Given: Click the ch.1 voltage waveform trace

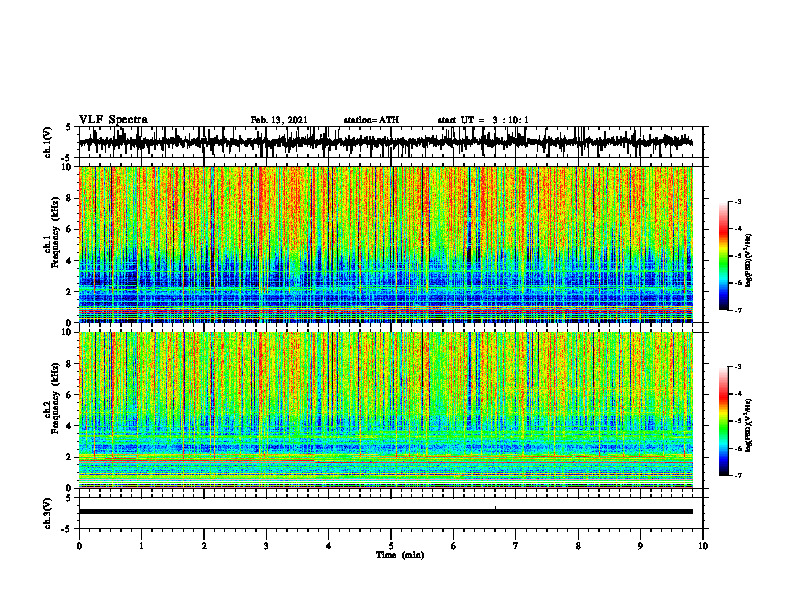Looking at the screenshot, I should click(x=385, y=142).
